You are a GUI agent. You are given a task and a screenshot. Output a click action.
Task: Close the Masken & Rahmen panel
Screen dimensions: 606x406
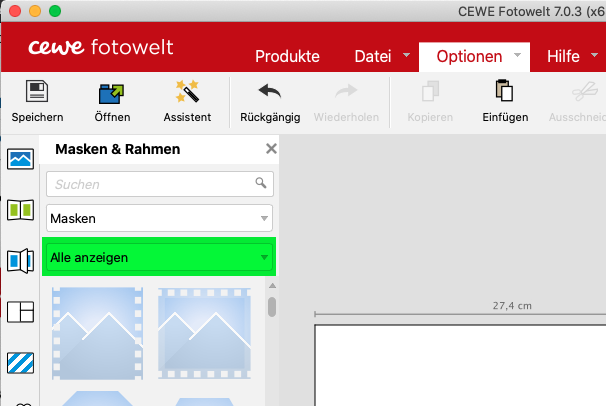pos(271,148)
